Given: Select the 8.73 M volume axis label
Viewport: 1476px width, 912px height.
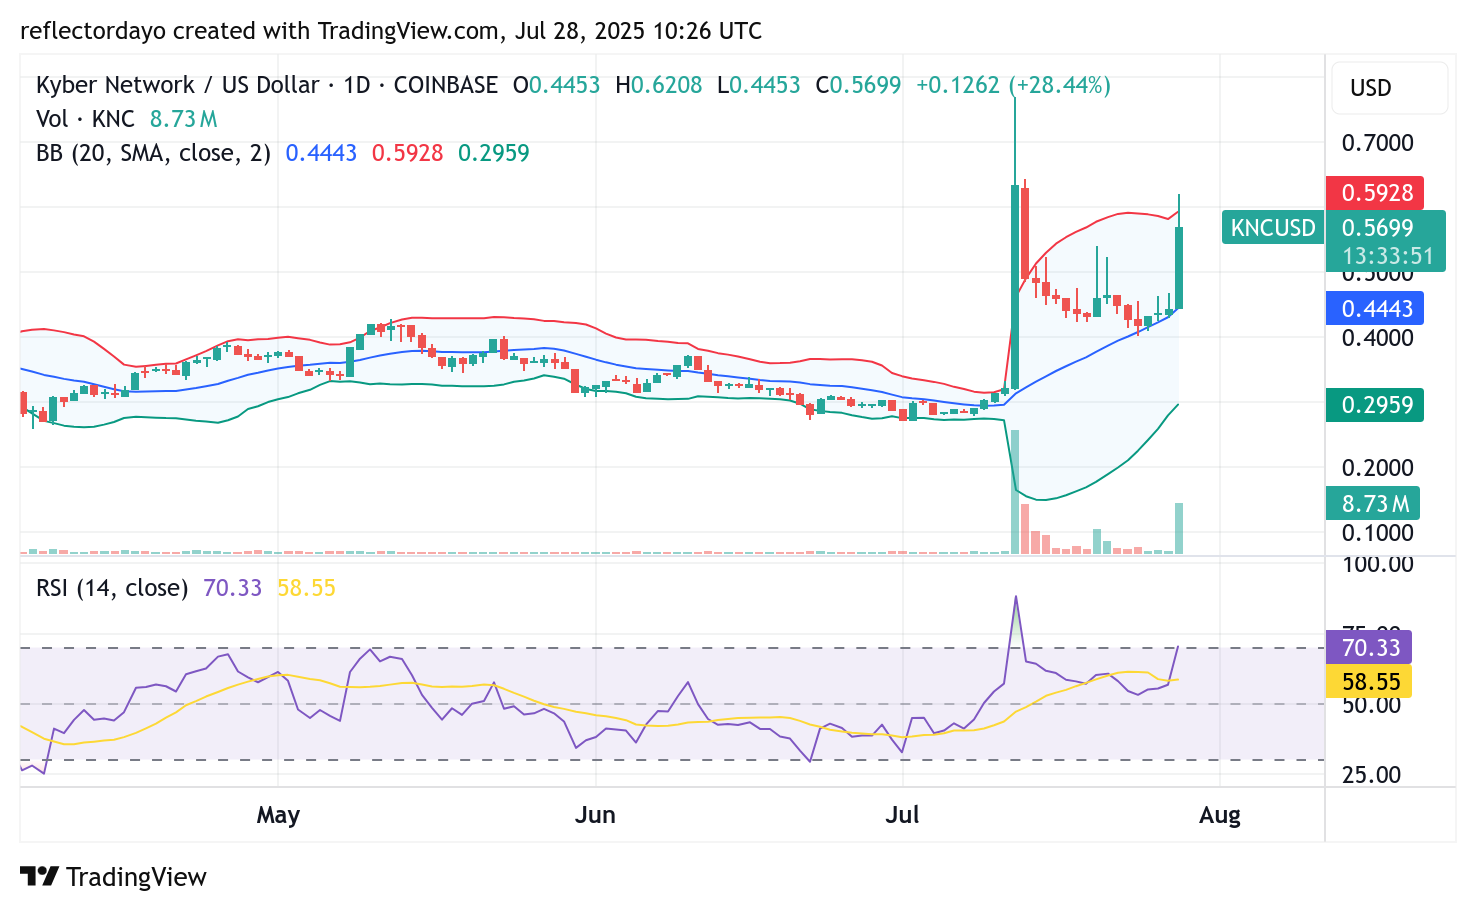Looking at the screenshot, I should tap(1374, 503).
